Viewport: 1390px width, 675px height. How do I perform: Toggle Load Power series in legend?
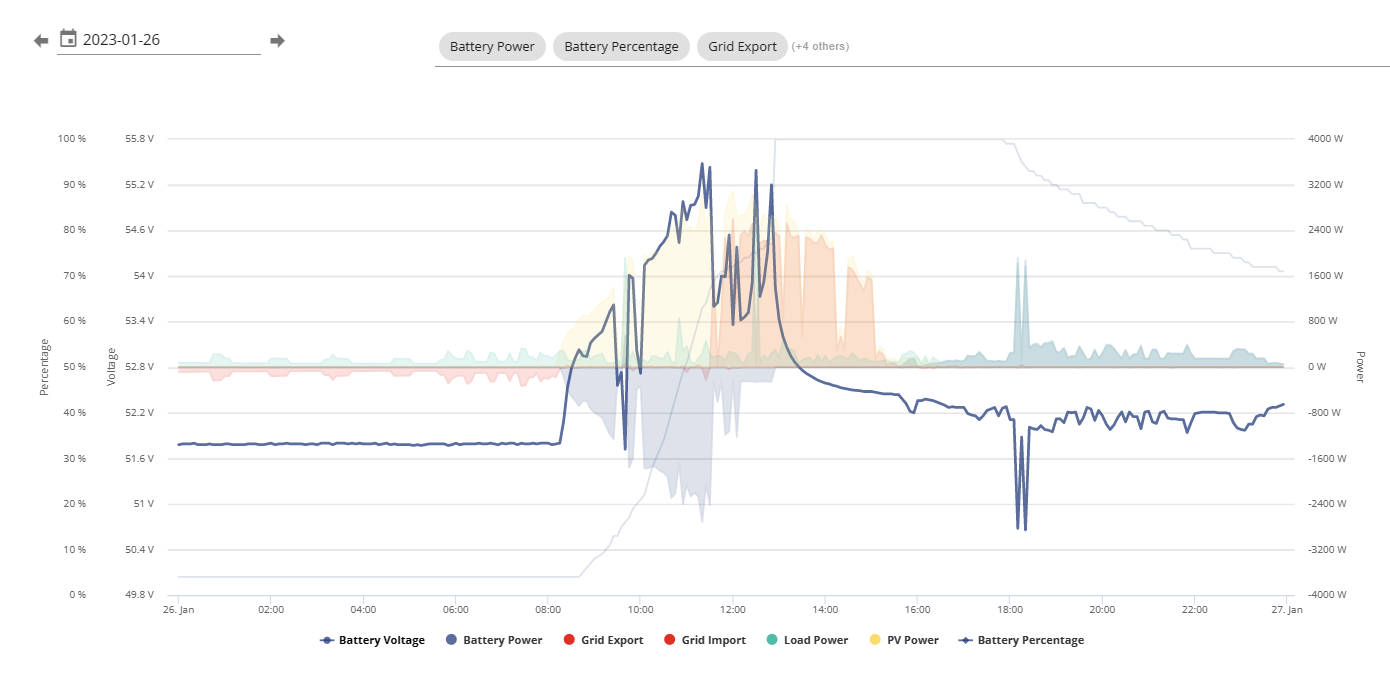pyautogui.click(x=807, y=640)
